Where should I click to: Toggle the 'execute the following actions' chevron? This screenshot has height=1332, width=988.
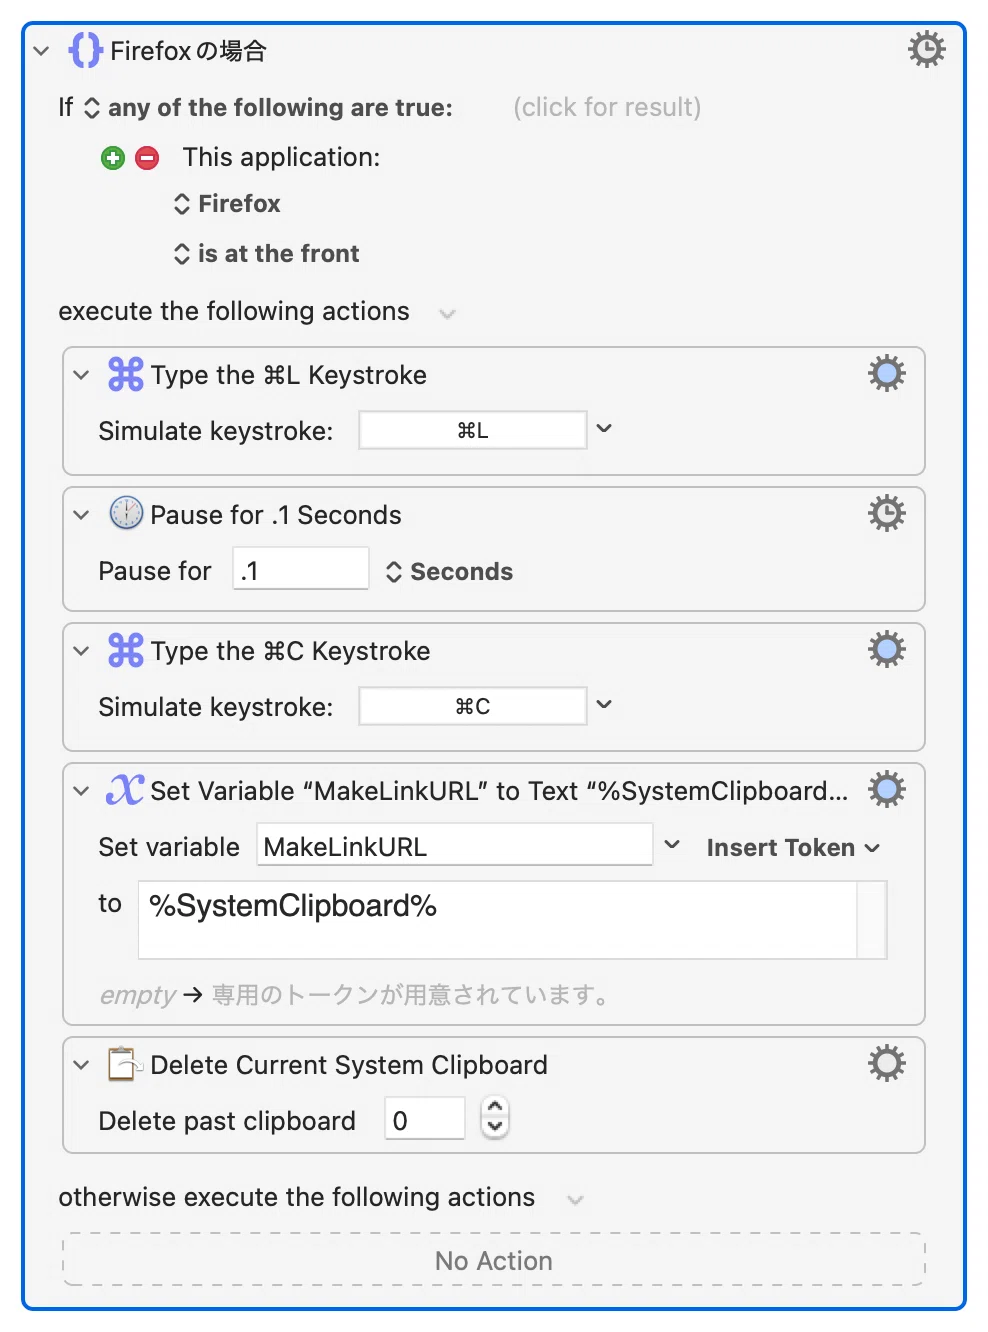447,314
